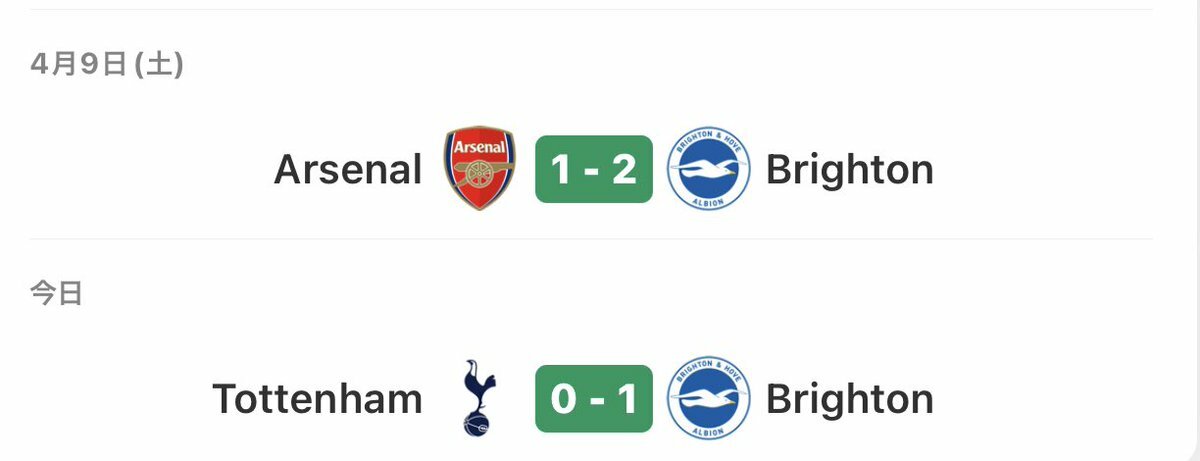The image size is (1200, 461).
Task: Click the digit 1 in today's Brighton score
Action: pyautogui.click(x=628, y=400)
